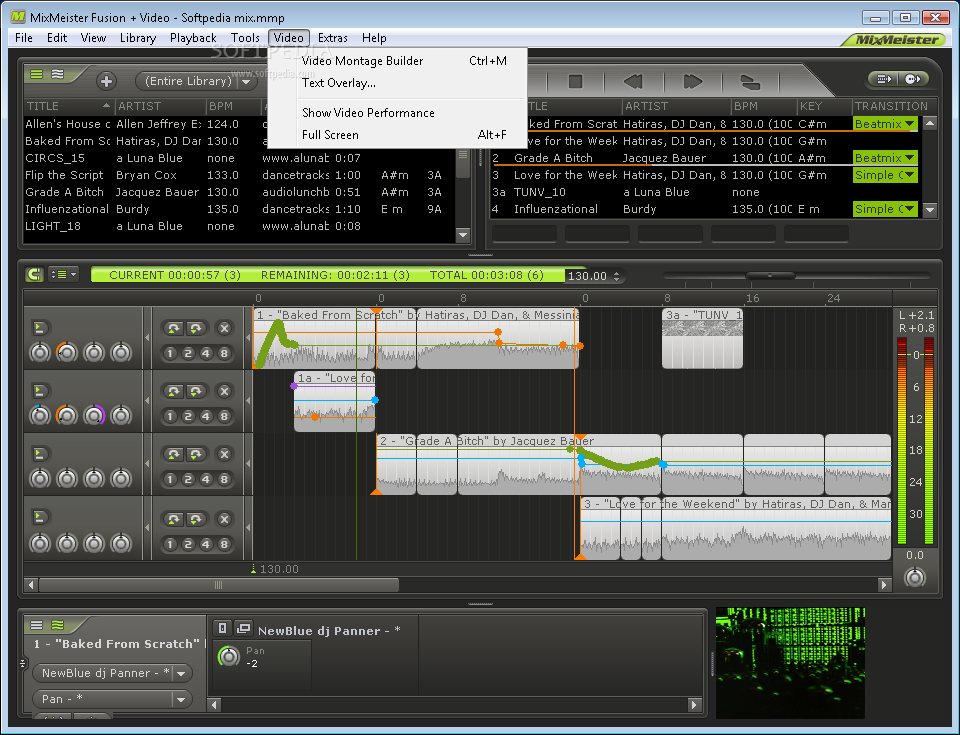Open the timeline view options dropdown
Screen dimensions: 960x735
coord(63,274)
